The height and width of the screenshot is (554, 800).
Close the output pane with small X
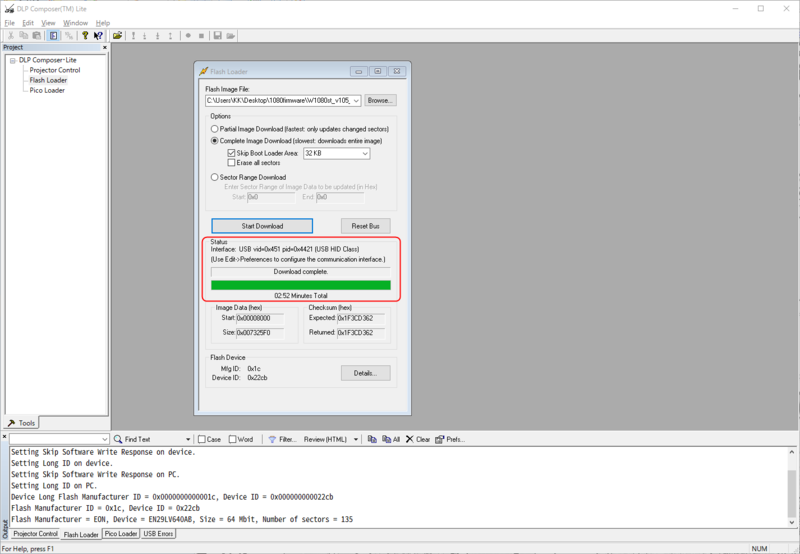(x=5, y=437)
